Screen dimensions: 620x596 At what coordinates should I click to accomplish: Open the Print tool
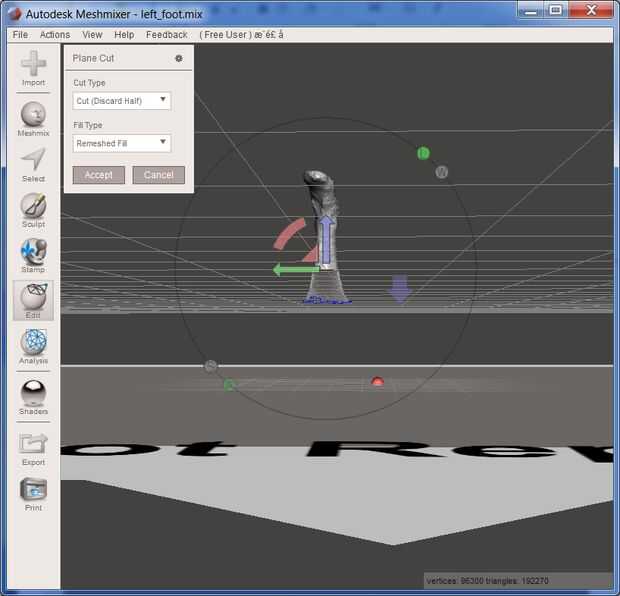[33, 494]
